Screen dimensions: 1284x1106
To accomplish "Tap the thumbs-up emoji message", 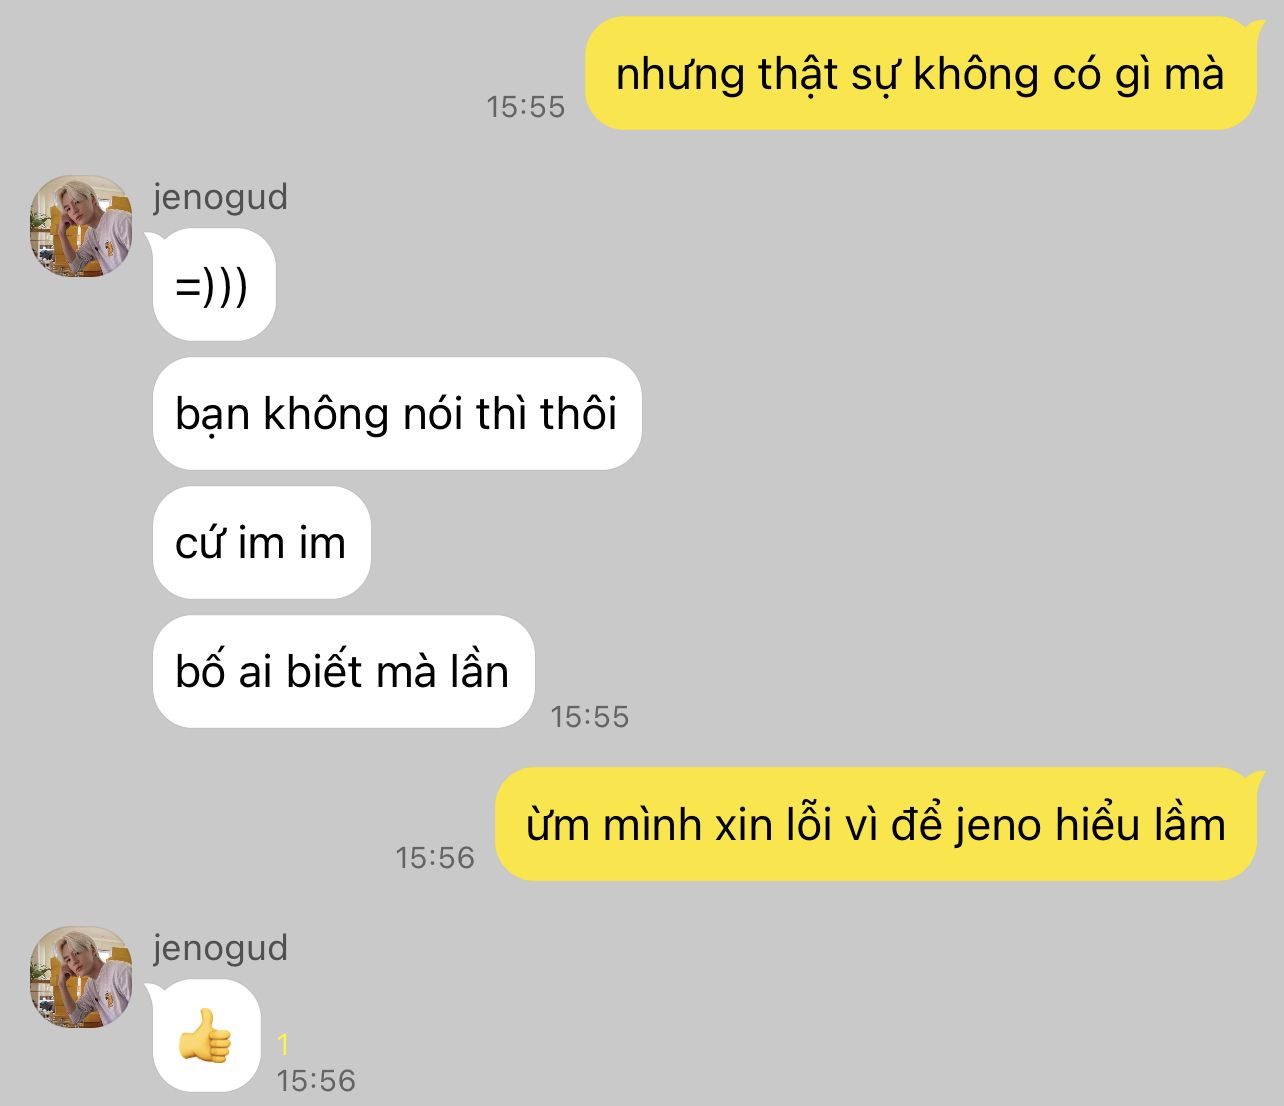I will coord(207,1035).
